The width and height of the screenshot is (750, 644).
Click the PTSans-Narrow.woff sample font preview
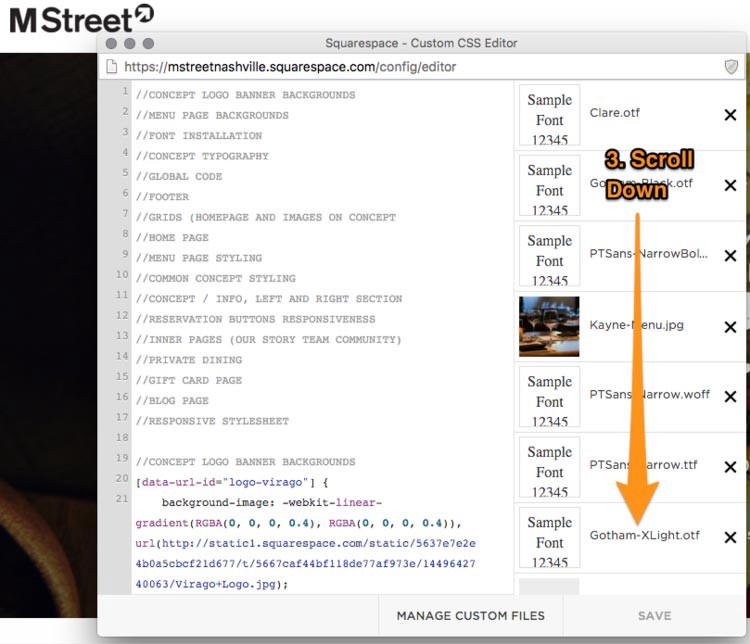pyautogui.click(x=549, y=397)
